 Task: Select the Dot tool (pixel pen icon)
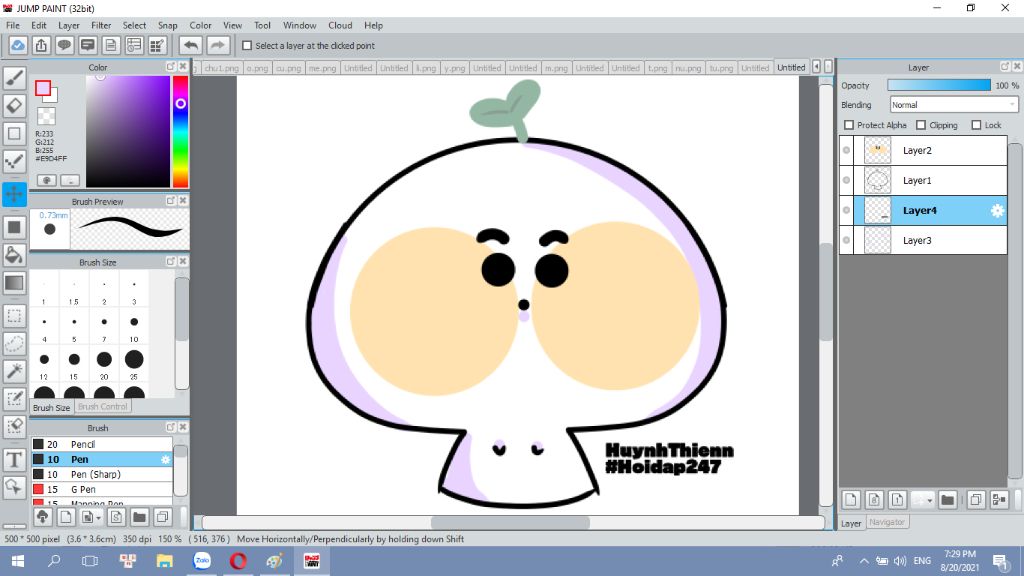coord(14,161)
